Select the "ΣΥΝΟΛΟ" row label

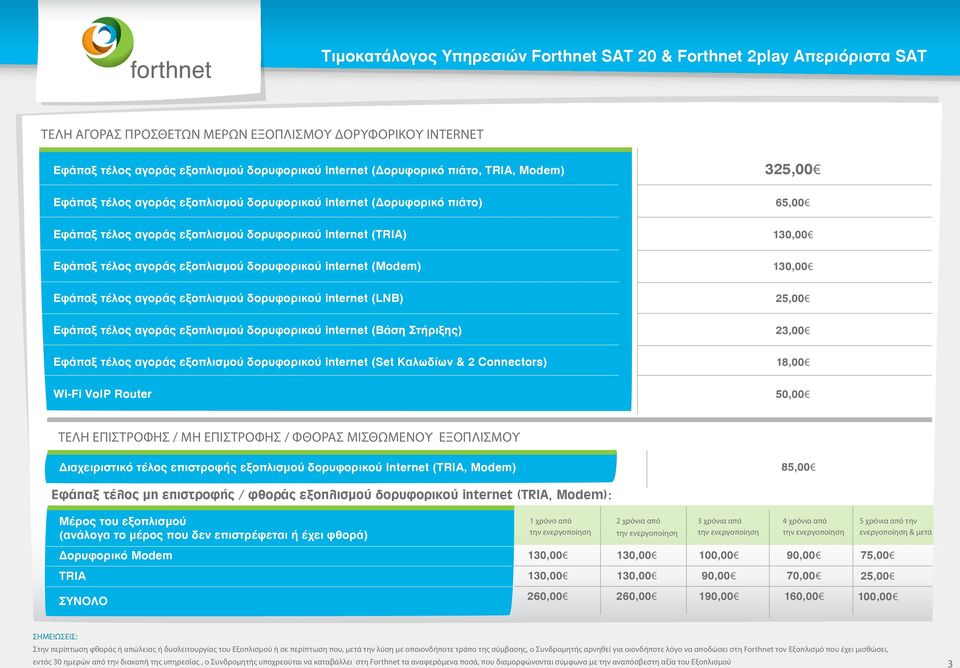83,601
